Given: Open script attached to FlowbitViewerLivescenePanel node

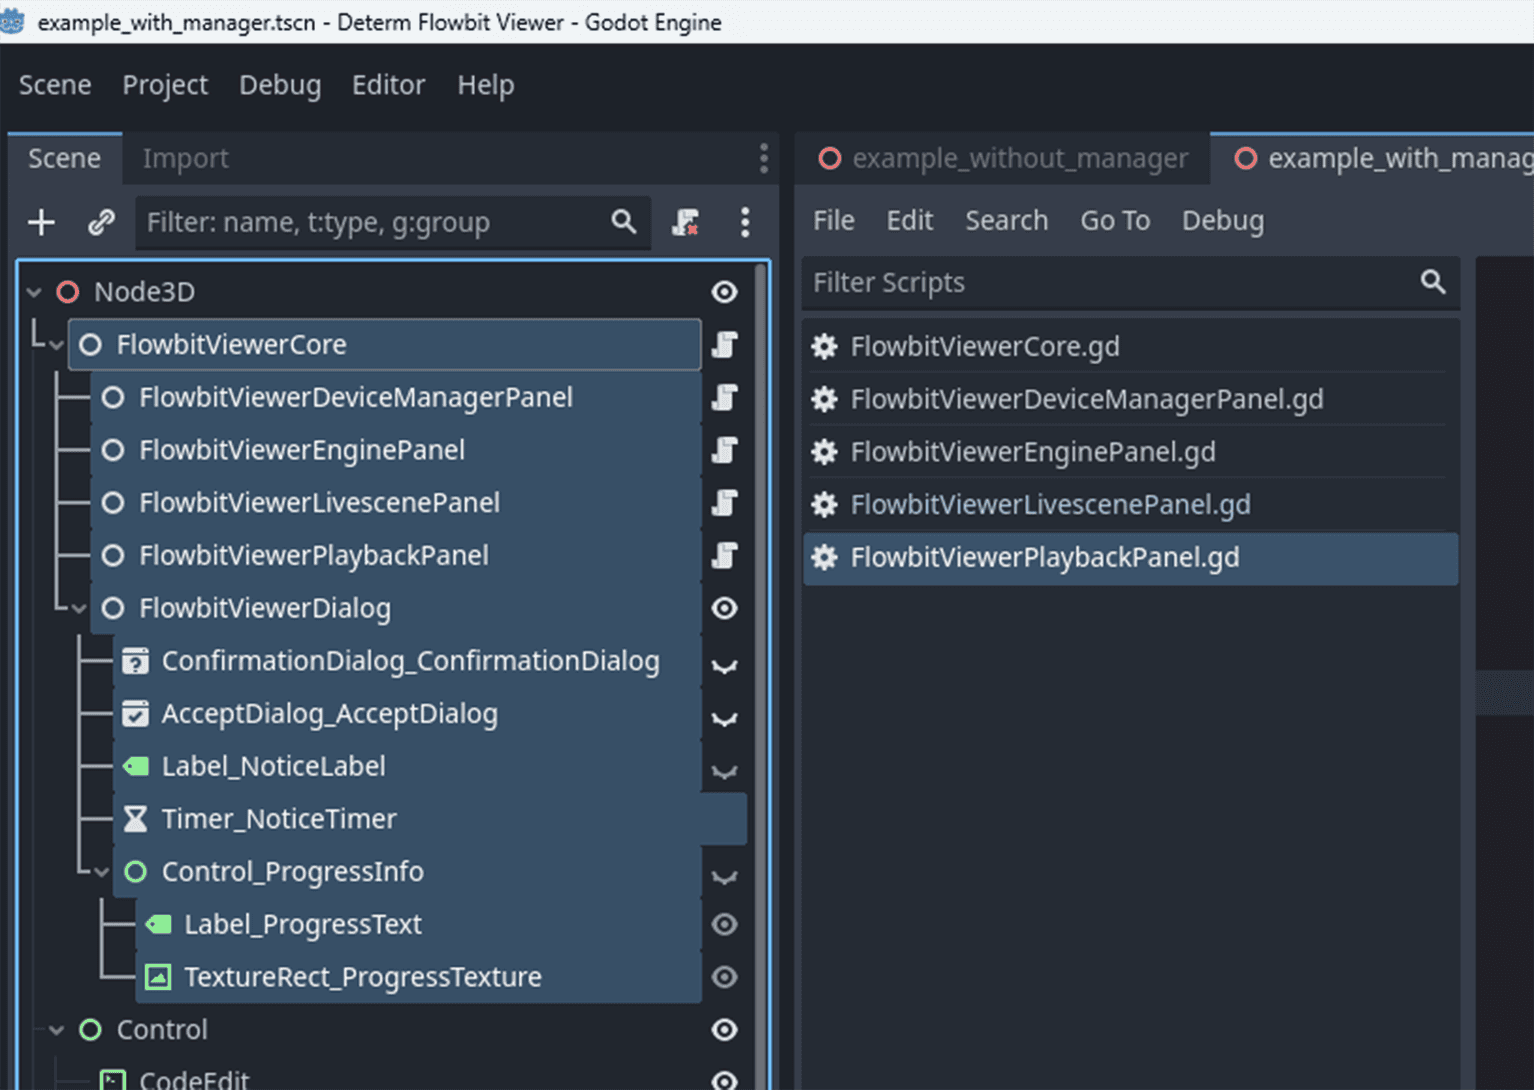Looking at the screenshot, I should click(x=725, y=503).
